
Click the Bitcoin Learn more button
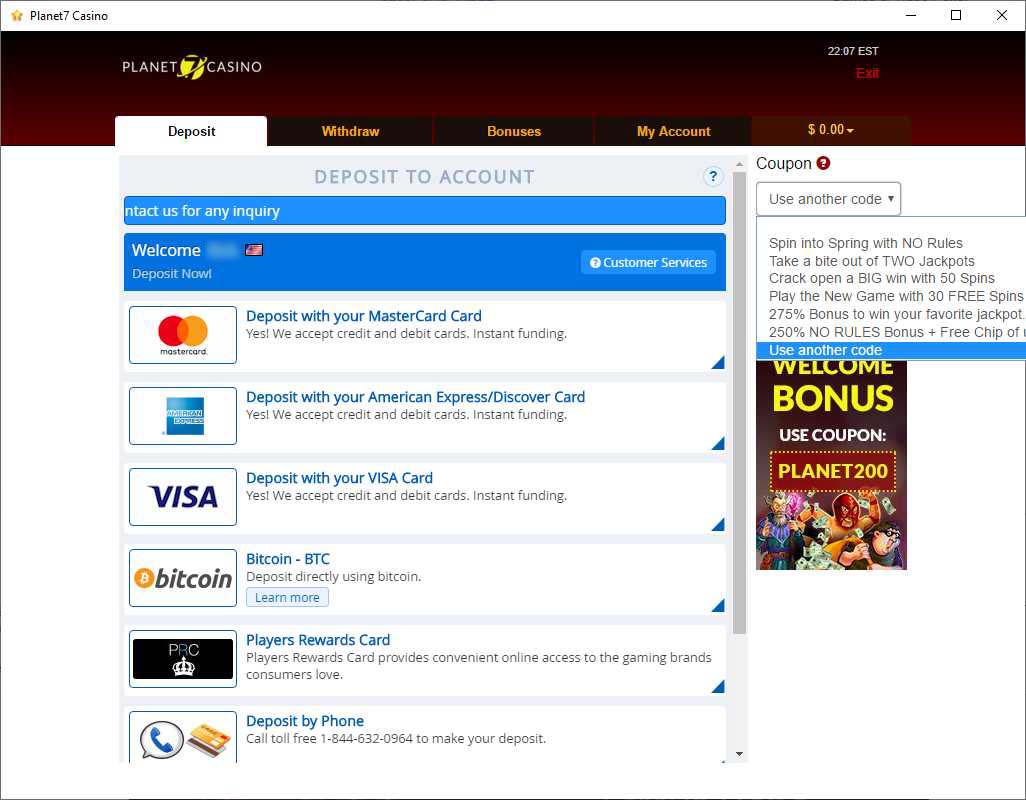pyautogui.click(x=287, y=597)
